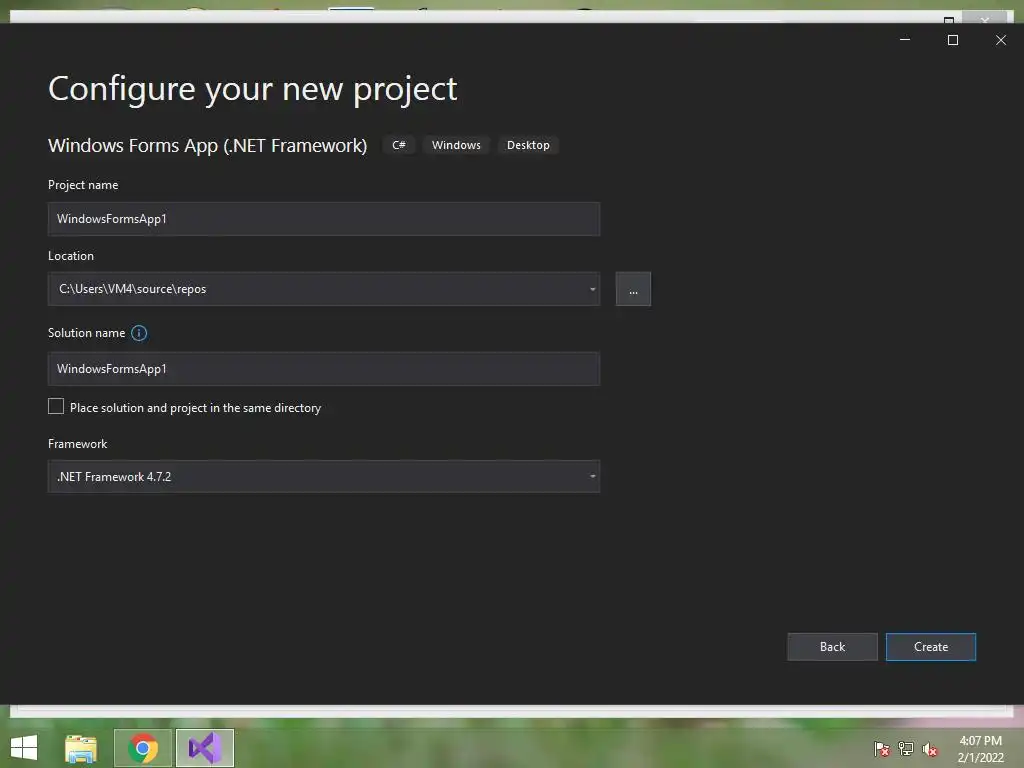Click the Windows platform tag

(x=456, y=145)
